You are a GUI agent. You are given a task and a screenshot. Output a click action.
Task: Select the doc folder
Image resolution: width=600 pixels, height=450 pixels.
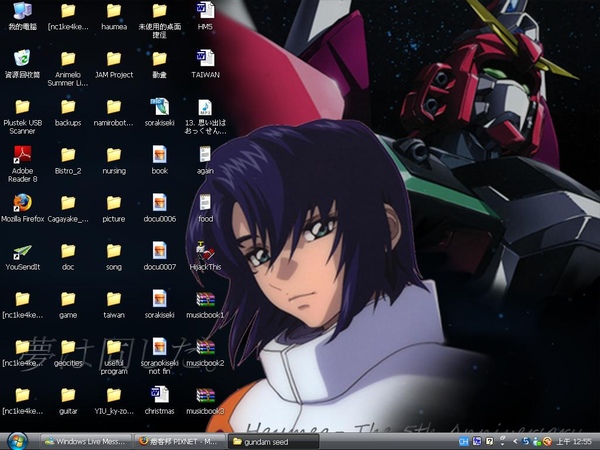pos(68,256)
